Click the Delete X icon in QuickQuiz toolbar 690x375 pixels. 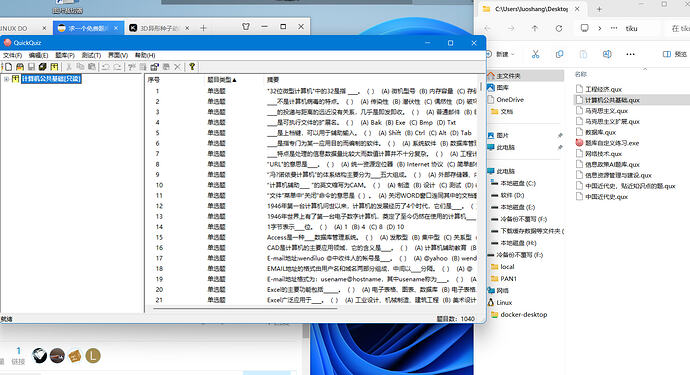coord(177,67)
